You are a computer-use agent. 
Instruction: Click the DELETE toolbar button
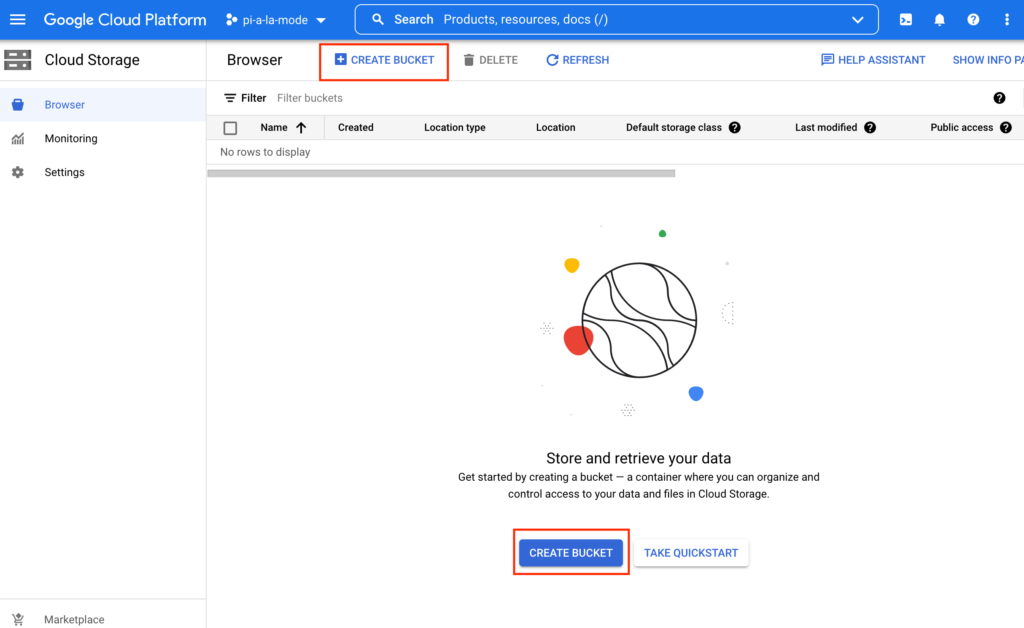490,60
